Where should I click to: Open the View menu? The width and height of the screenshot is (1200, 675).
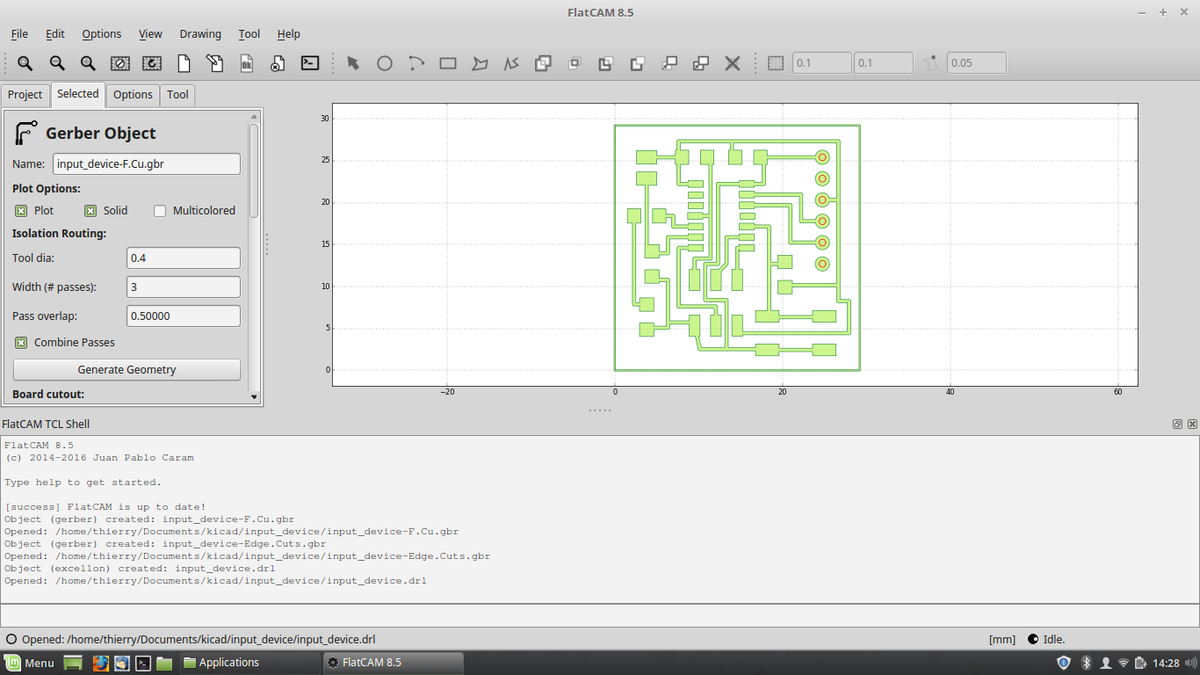151,34
